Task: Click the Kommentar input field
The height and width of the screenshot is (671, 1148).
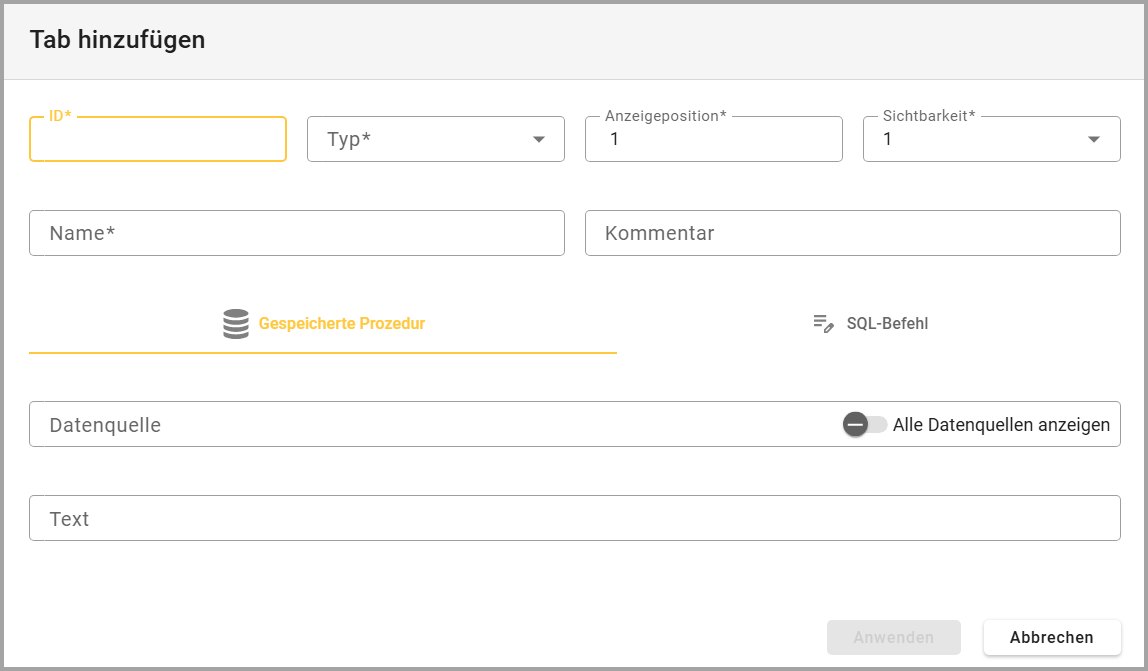Action: pos(852,233)
